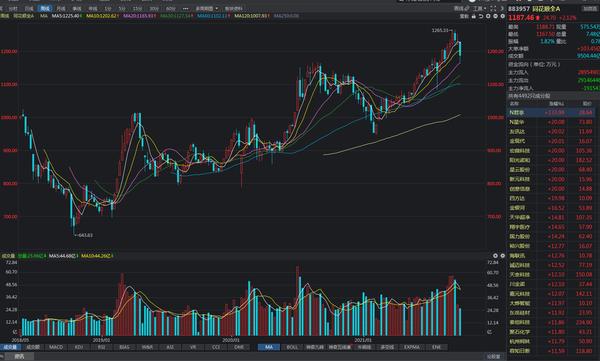Select the 日线 daily period tab

click(29, 8)
